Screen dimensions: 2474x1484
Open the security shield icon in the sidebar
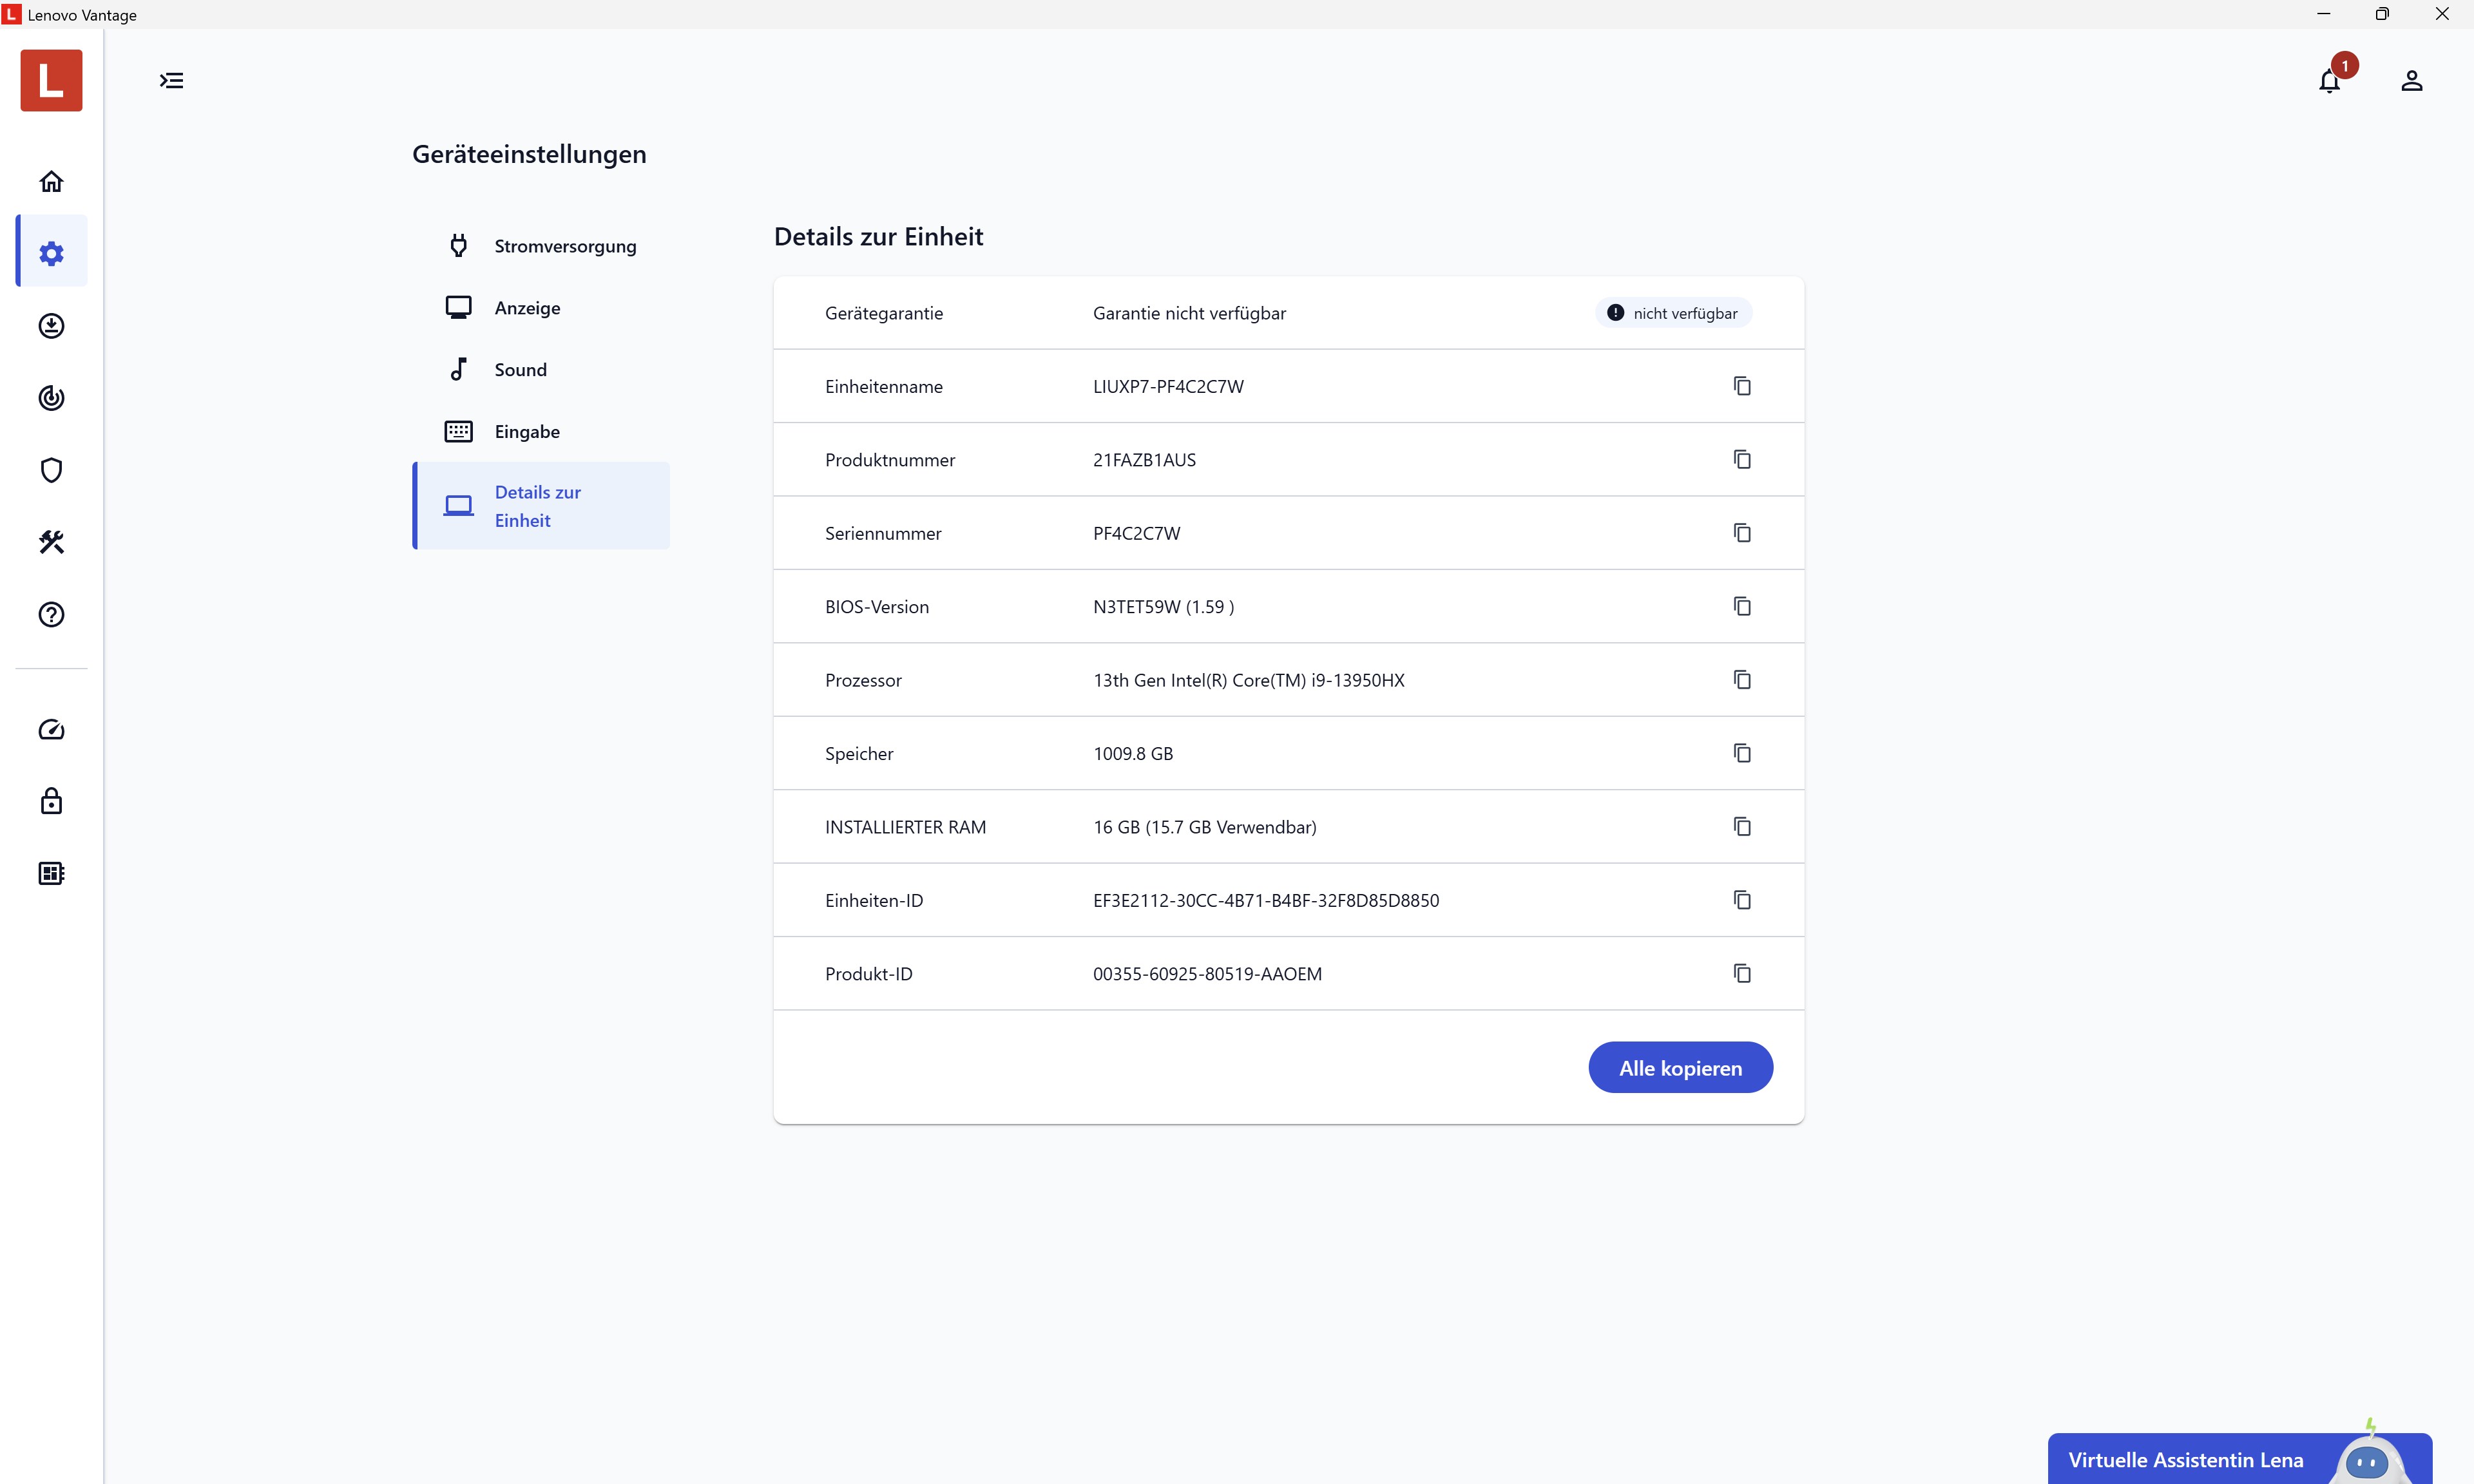[51, 470]
